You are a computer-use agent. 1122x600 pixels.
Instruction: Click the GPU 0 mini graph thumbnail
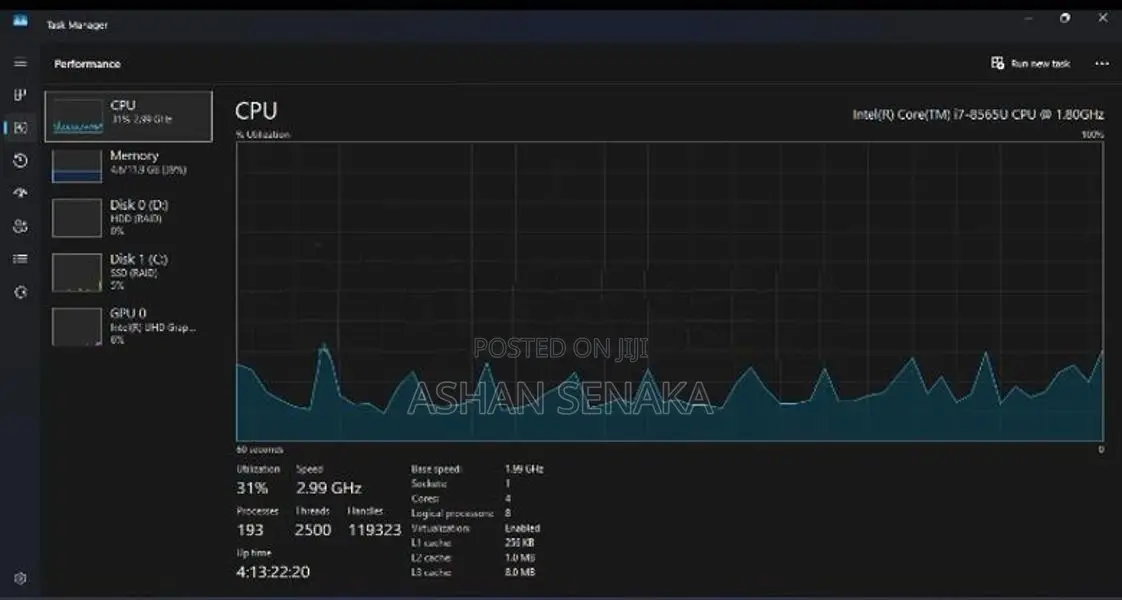pos(77,327)
